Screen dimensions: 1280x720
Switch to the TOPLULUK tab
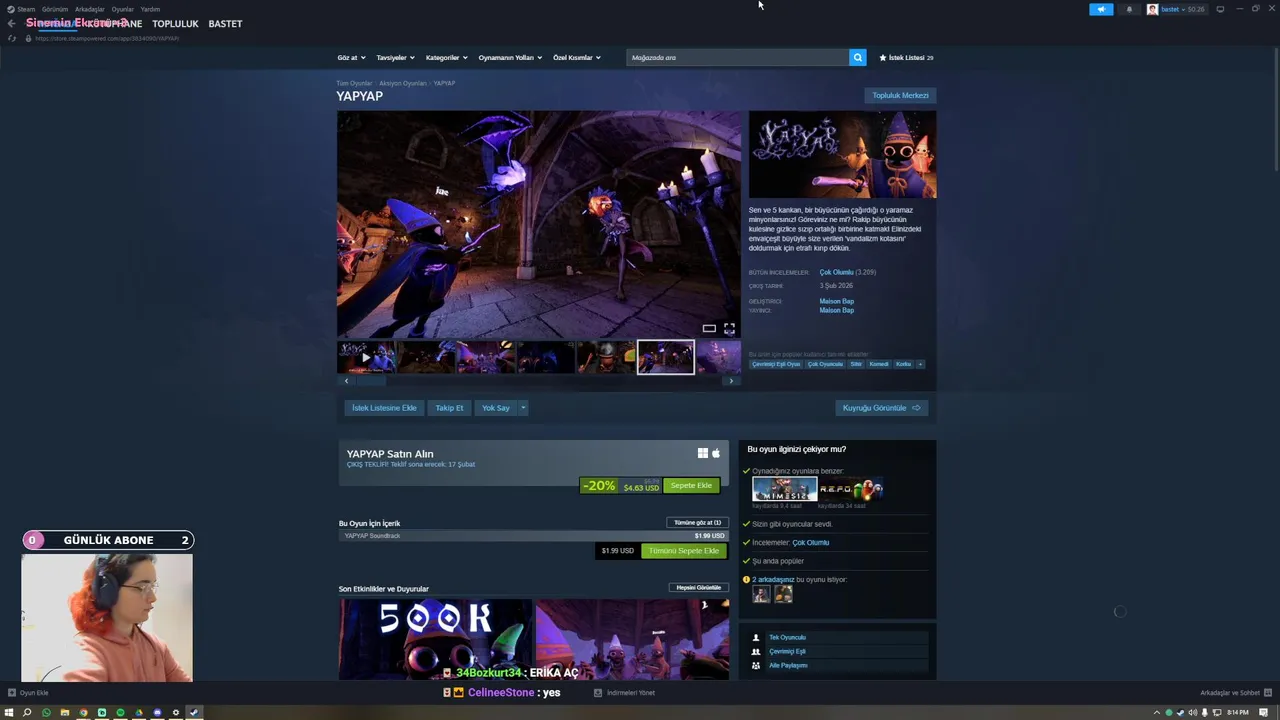pos(175,24)
